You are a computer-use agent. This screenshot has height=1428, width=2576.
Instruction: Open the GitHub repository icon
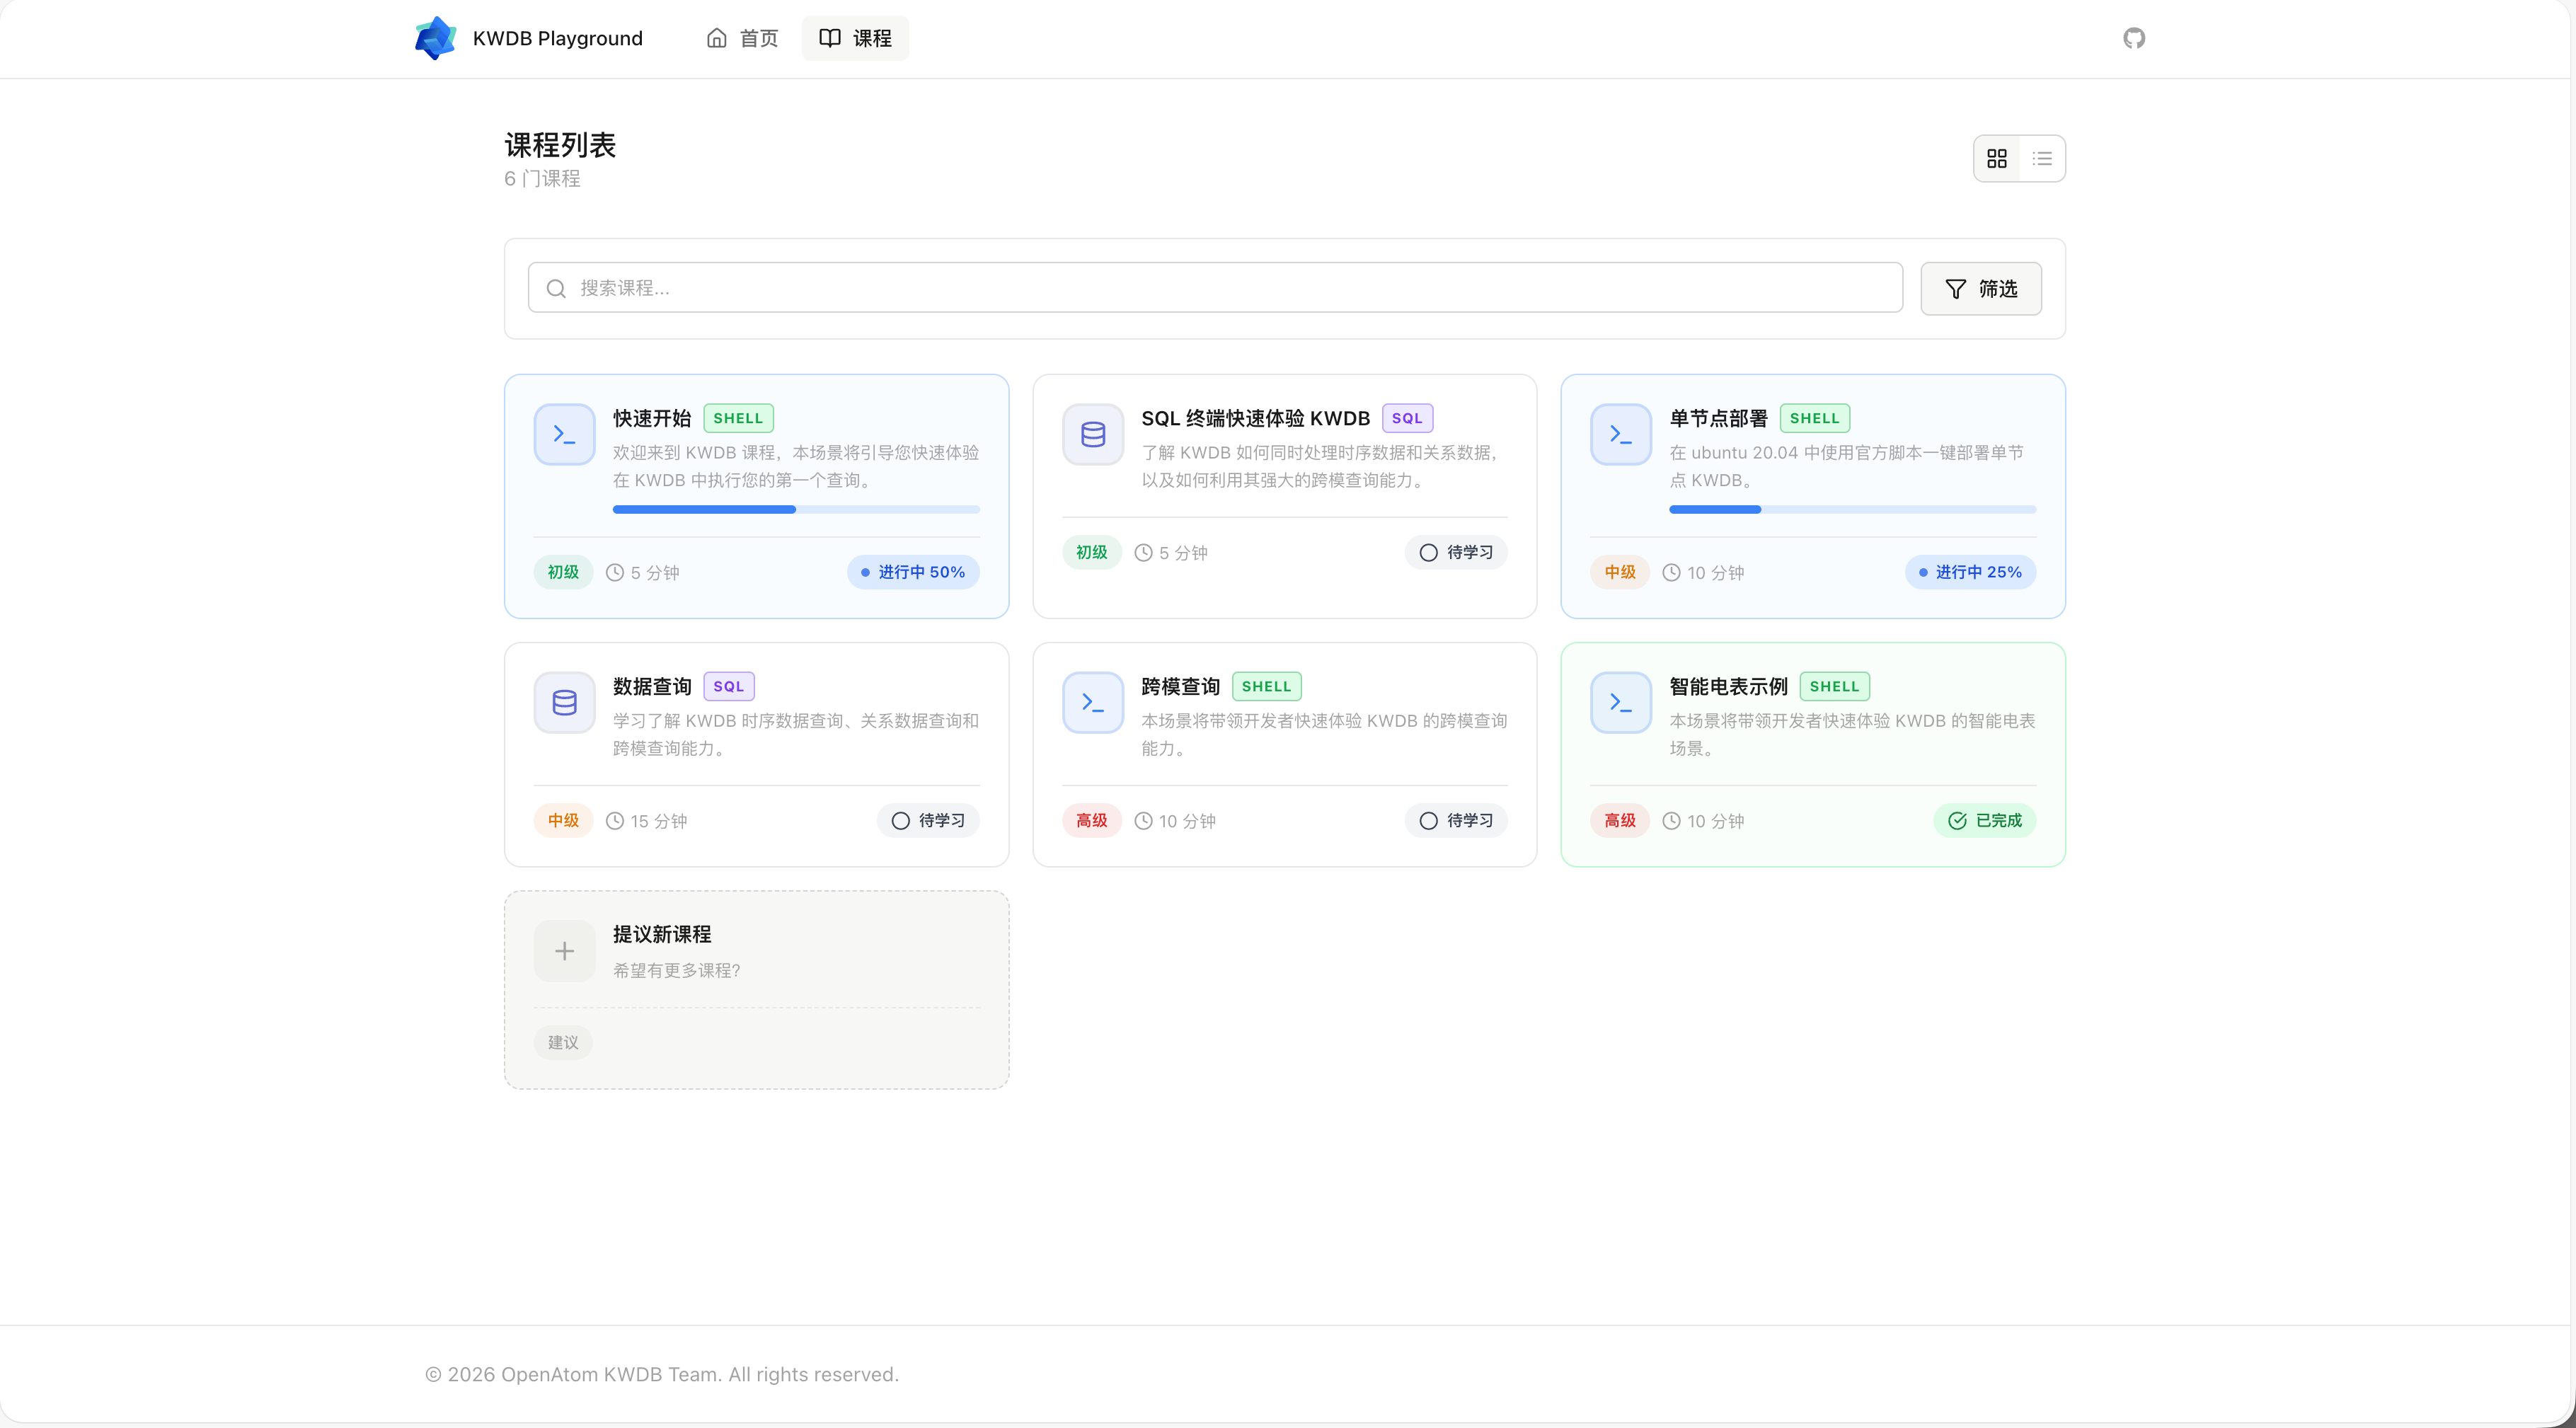pos(2133,38)
